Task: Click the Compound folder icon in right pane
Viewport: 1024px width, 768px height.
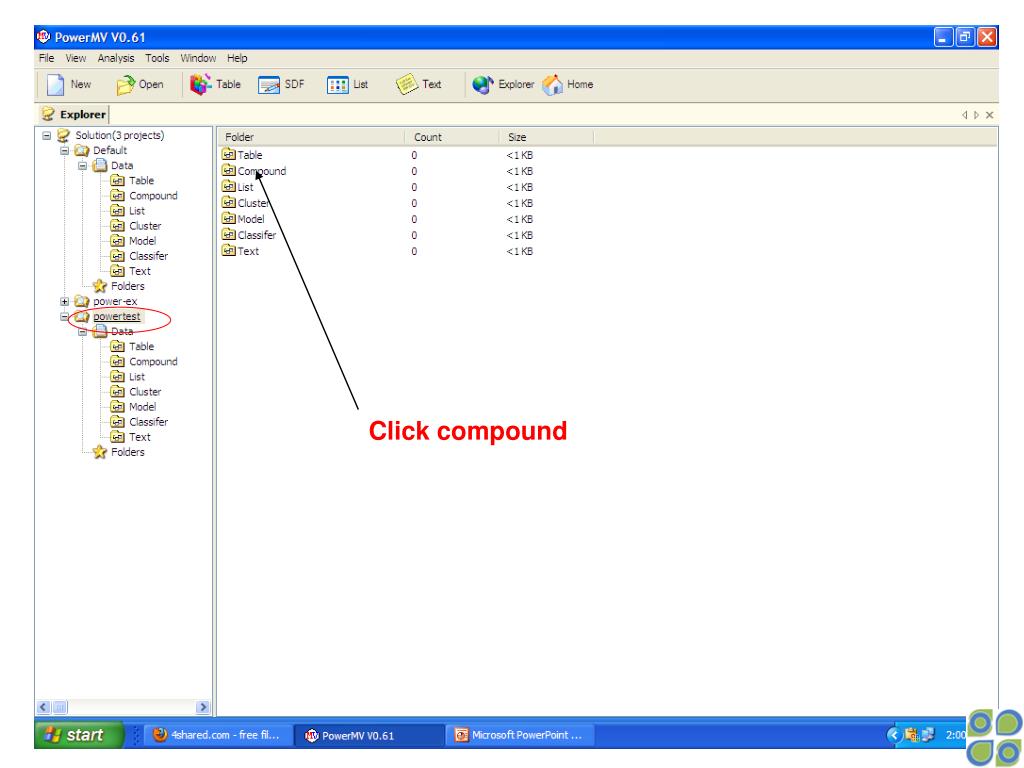Action: pyautogui.click(x=229, y=170)
